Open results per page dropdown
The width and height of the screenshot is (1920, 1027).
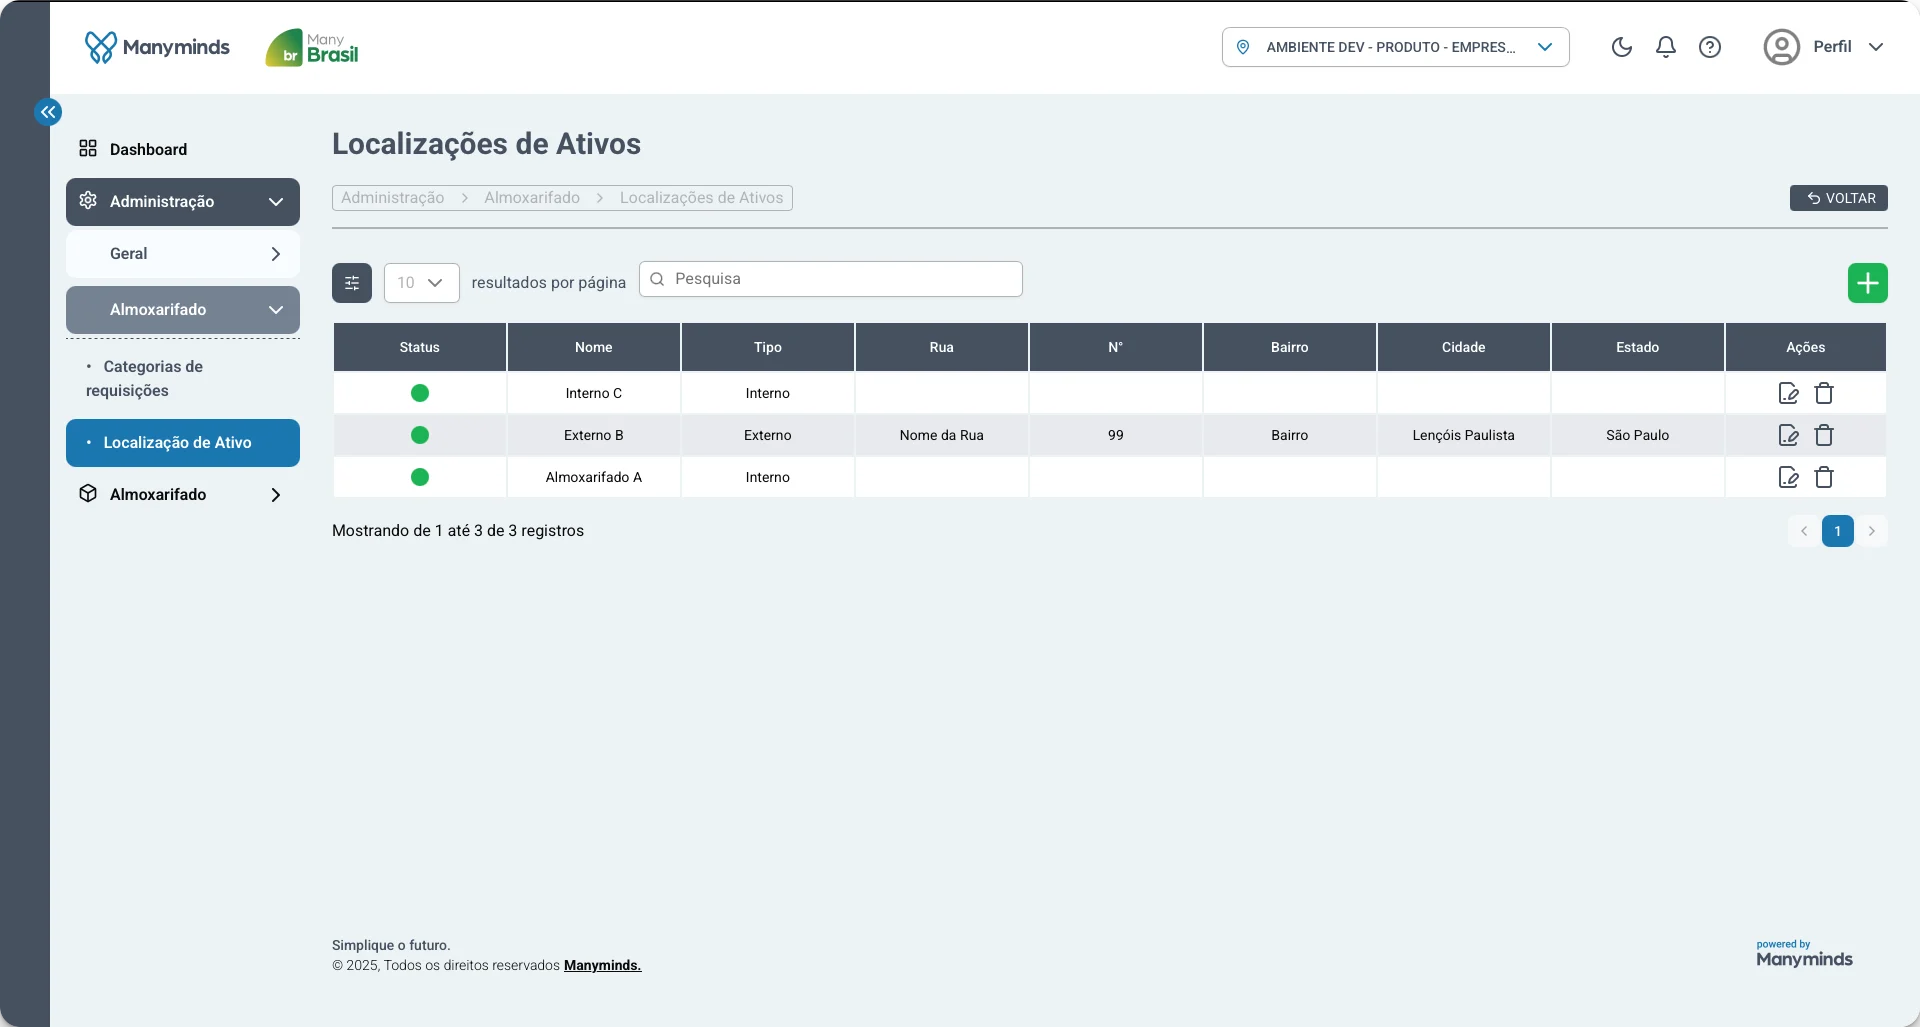pos(422,283)
